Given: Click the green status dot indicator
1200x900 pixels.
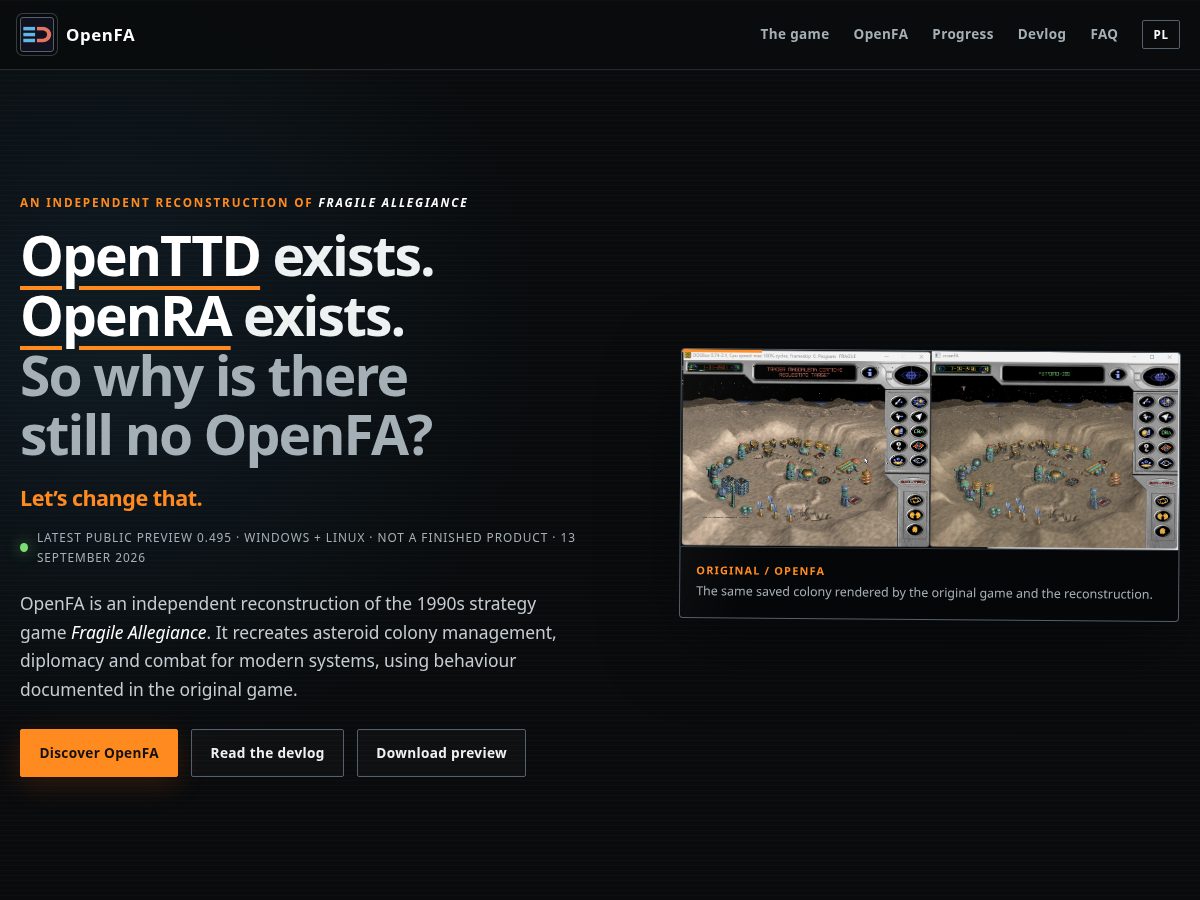Looking at the screenshot, I should [24, 547].
